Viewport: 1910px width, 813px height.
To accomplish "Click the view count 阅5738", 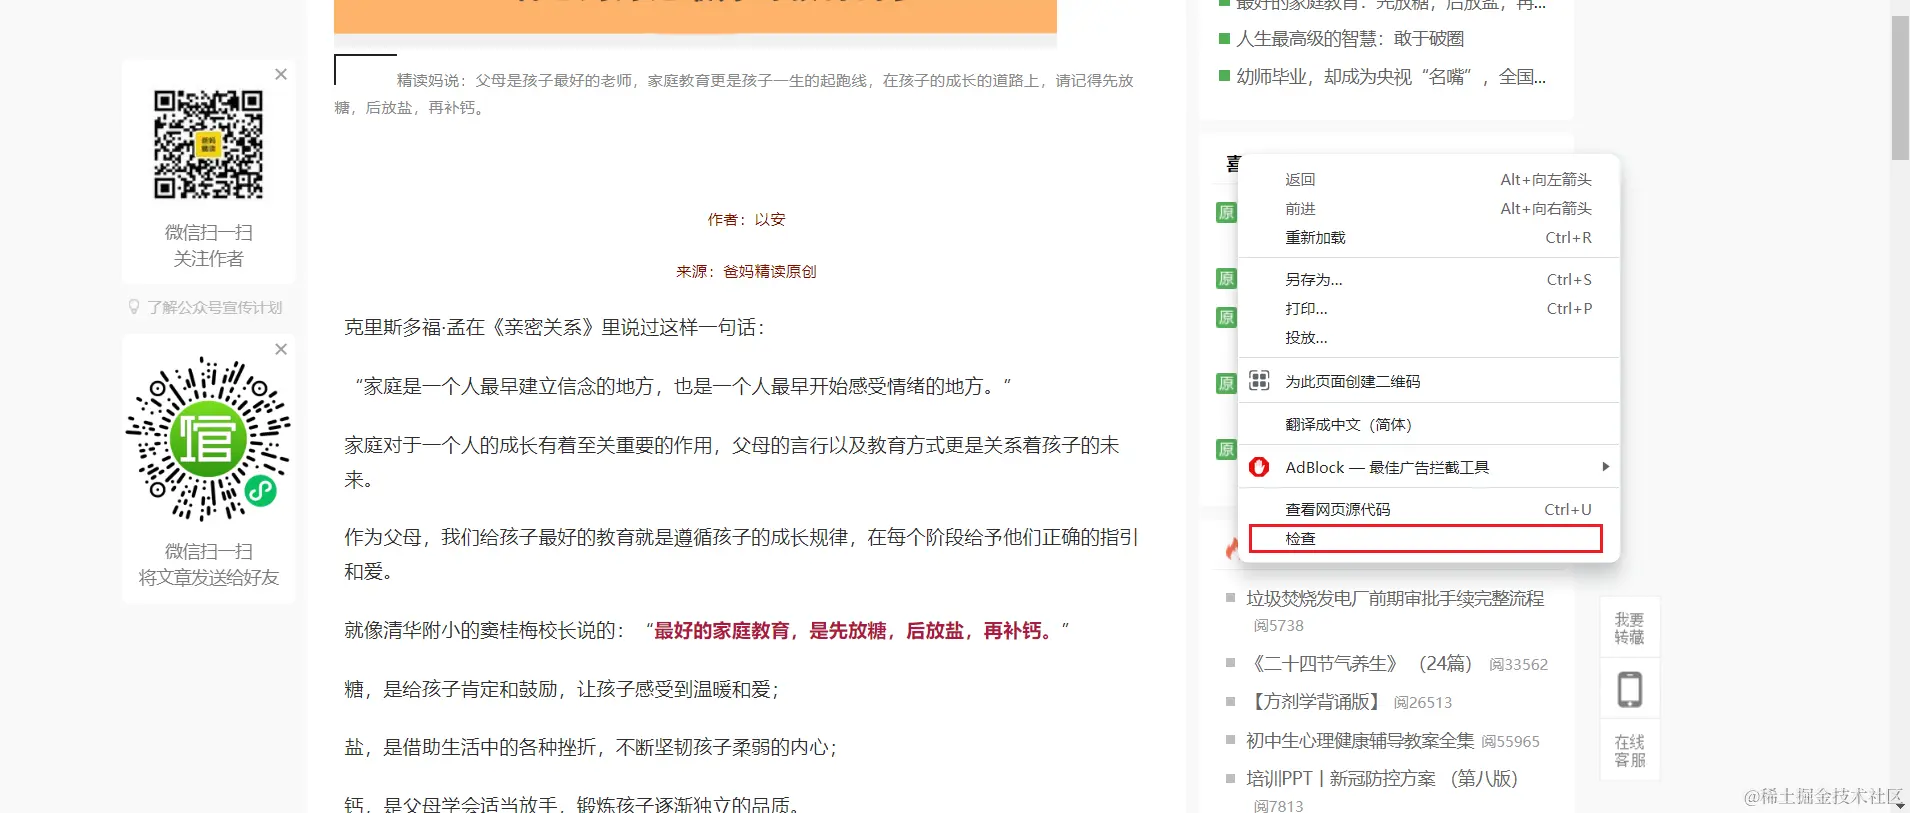I will point(1279,625).
